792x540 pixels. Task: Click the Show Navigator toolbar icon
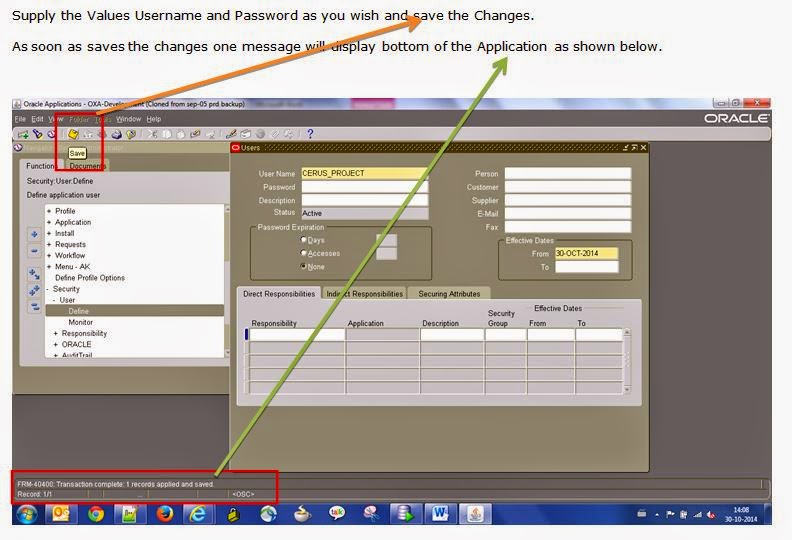point(51,134)
